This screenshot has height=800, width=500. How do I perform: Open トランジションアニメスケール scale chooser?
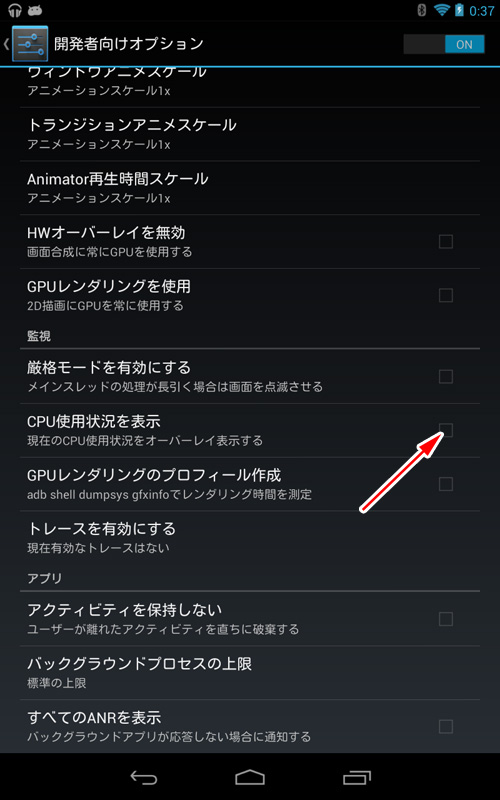pyautogui.click(x=250, y=134)
